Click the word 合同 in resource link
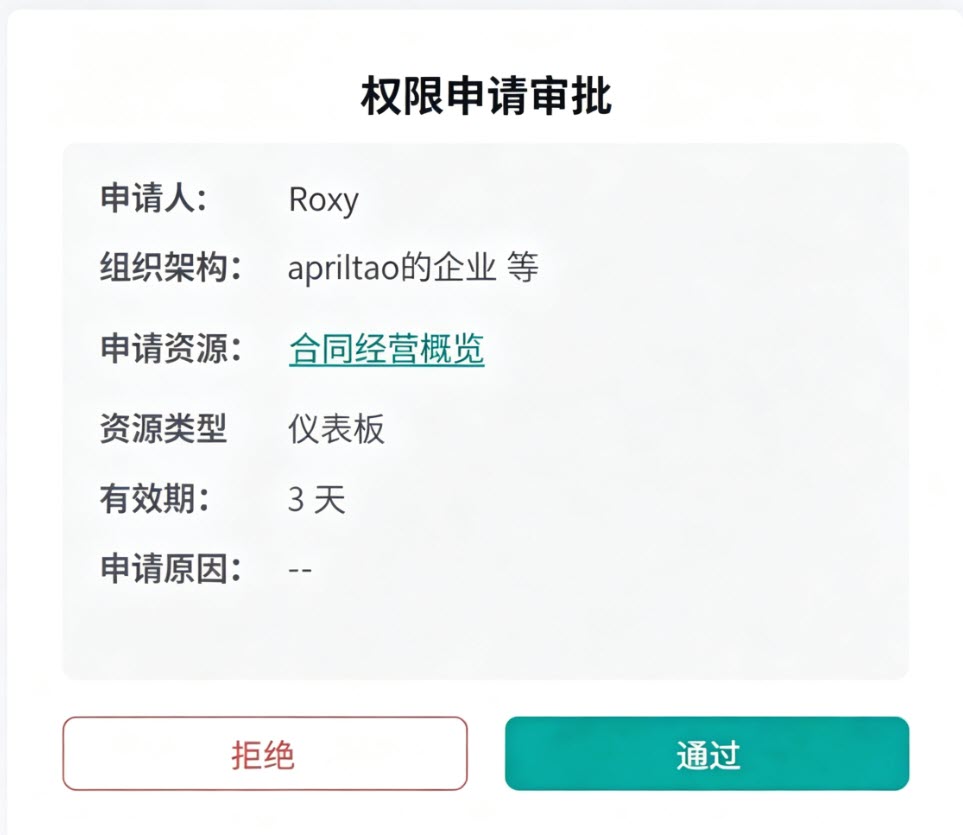 pos(320,349)
